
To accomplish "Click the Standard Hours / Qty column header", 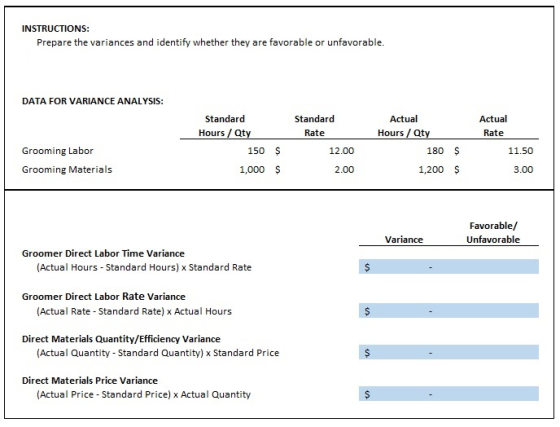I will pos(225,126).
